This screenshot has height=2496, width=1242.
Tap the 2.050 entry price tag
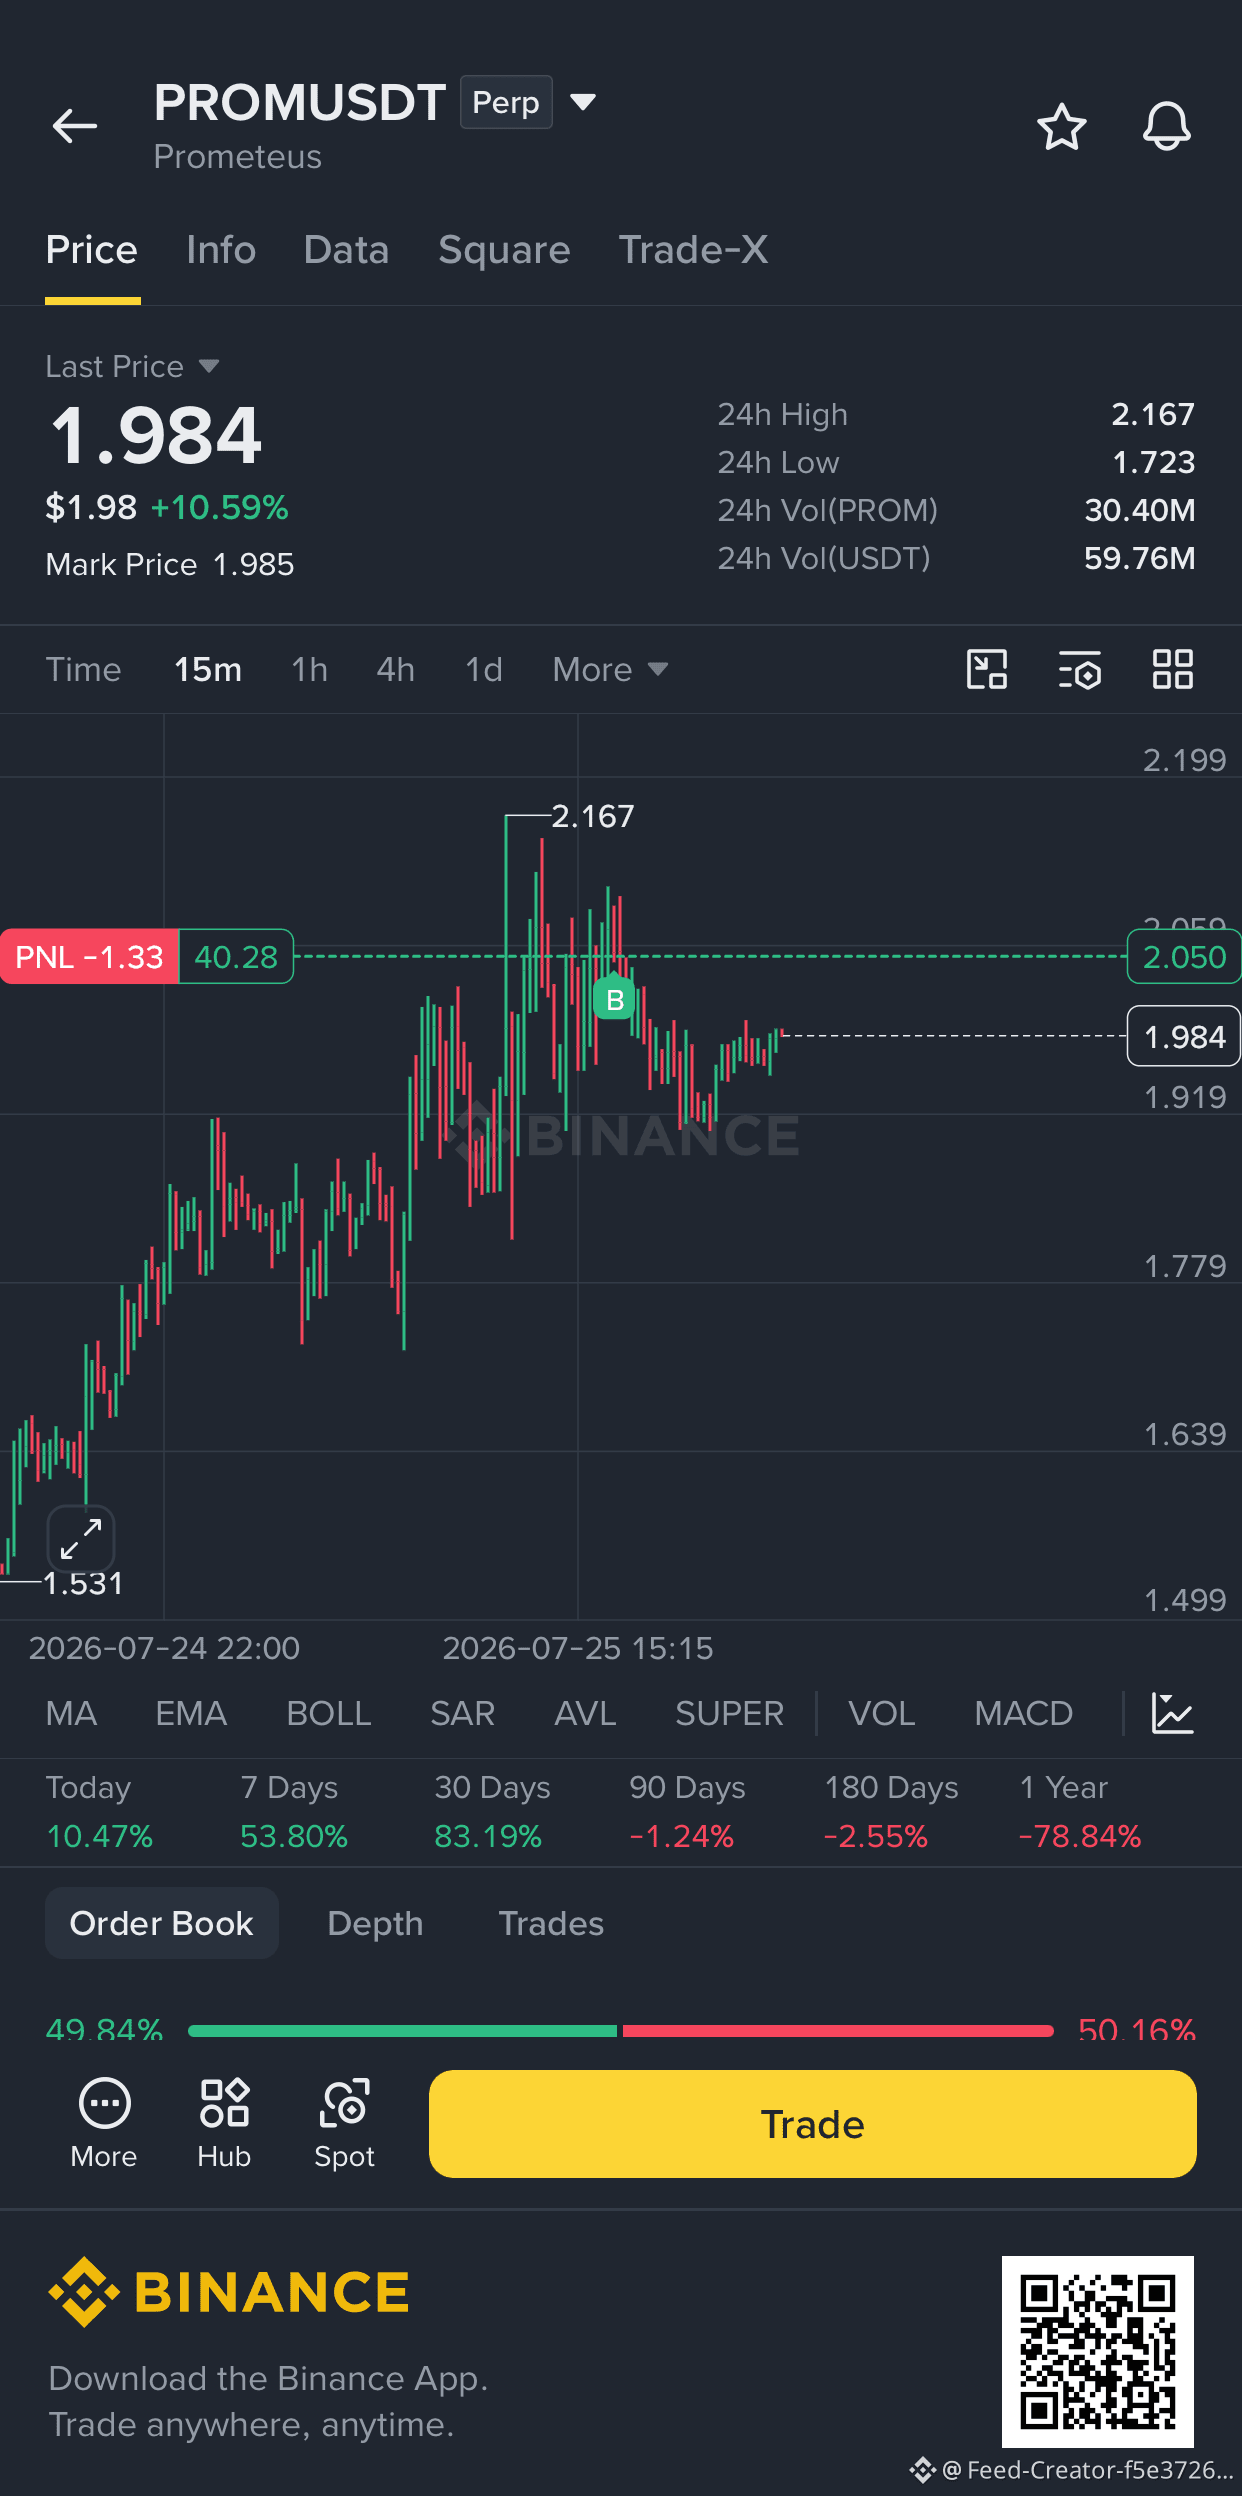[x=1184, y=957]
